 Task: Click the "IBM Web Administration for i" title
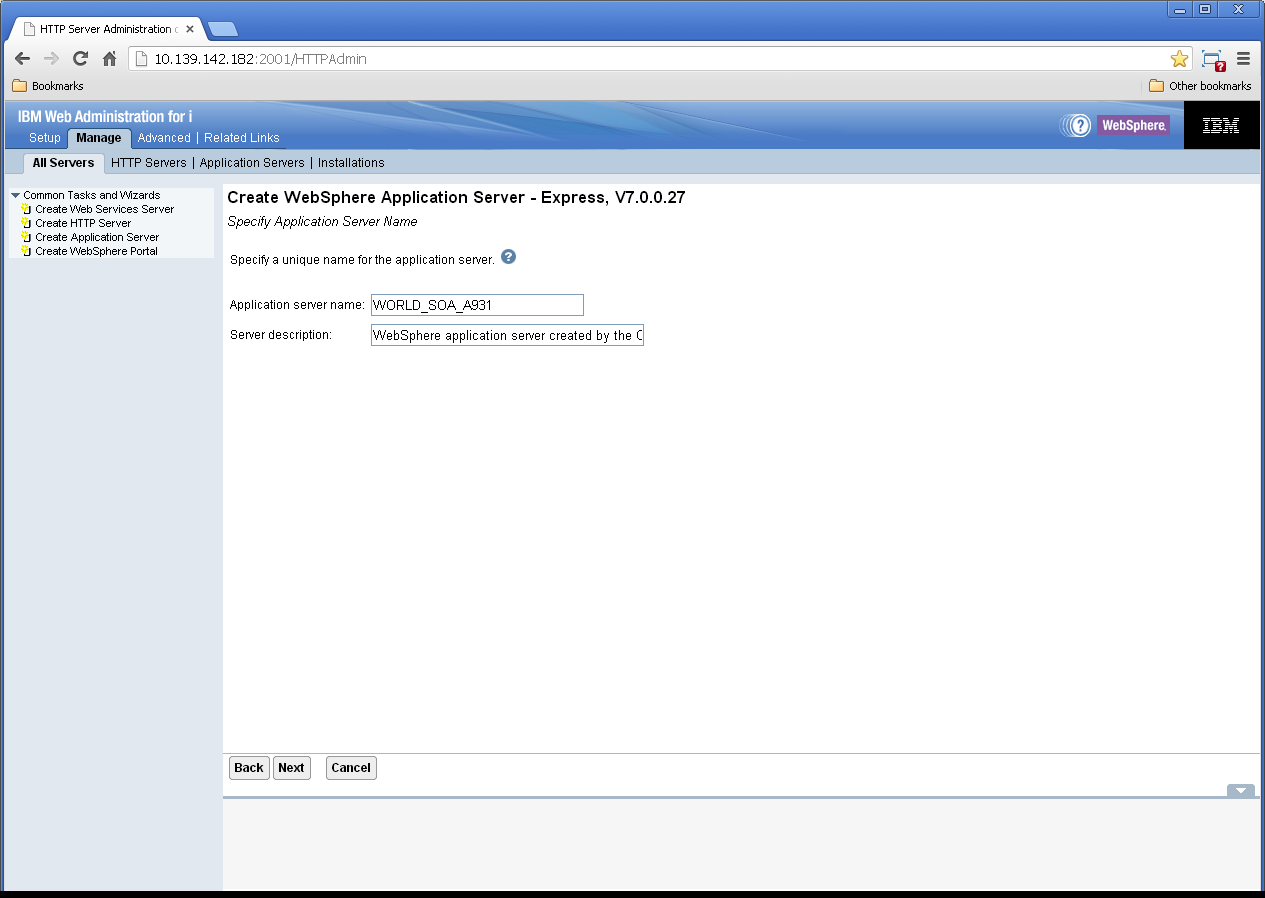(105, 117)
